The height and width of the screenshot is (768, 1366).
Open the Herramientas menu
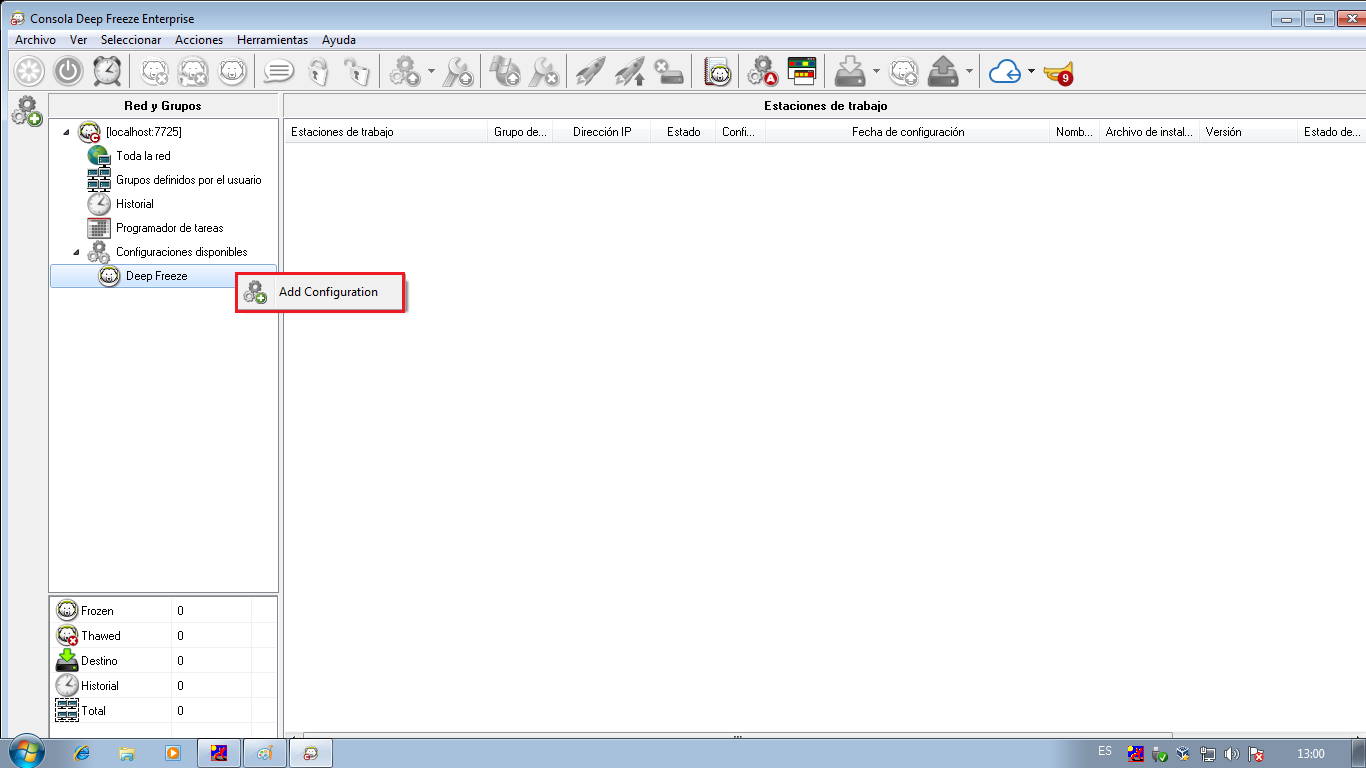point(272,40)
